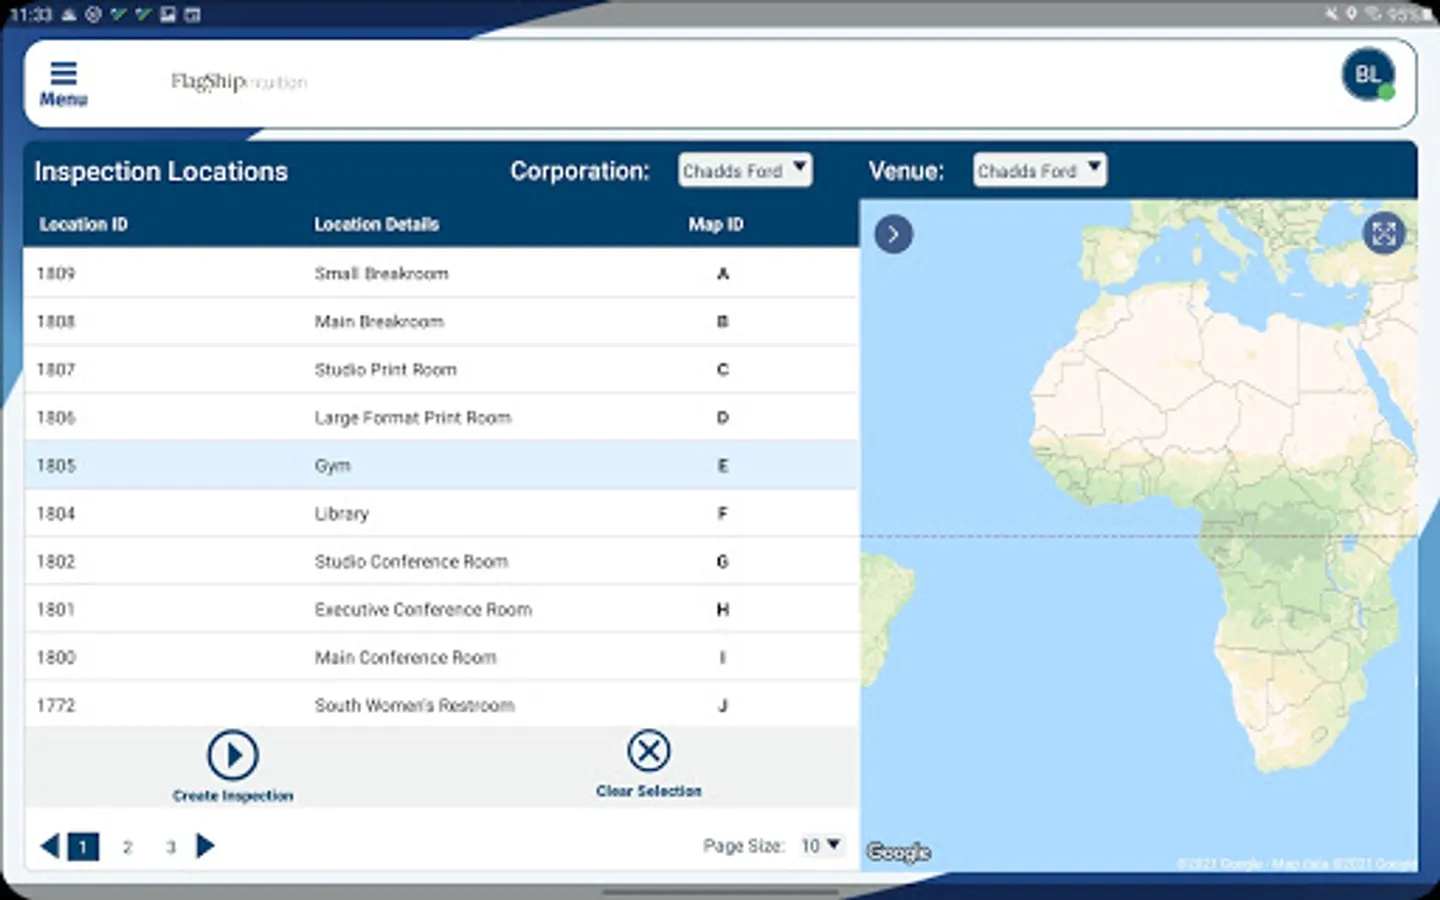Click the Clear Selection X icon
The height and width of the screenshot is (900, 1440).
pyautogui.click(x=649, y=751)
